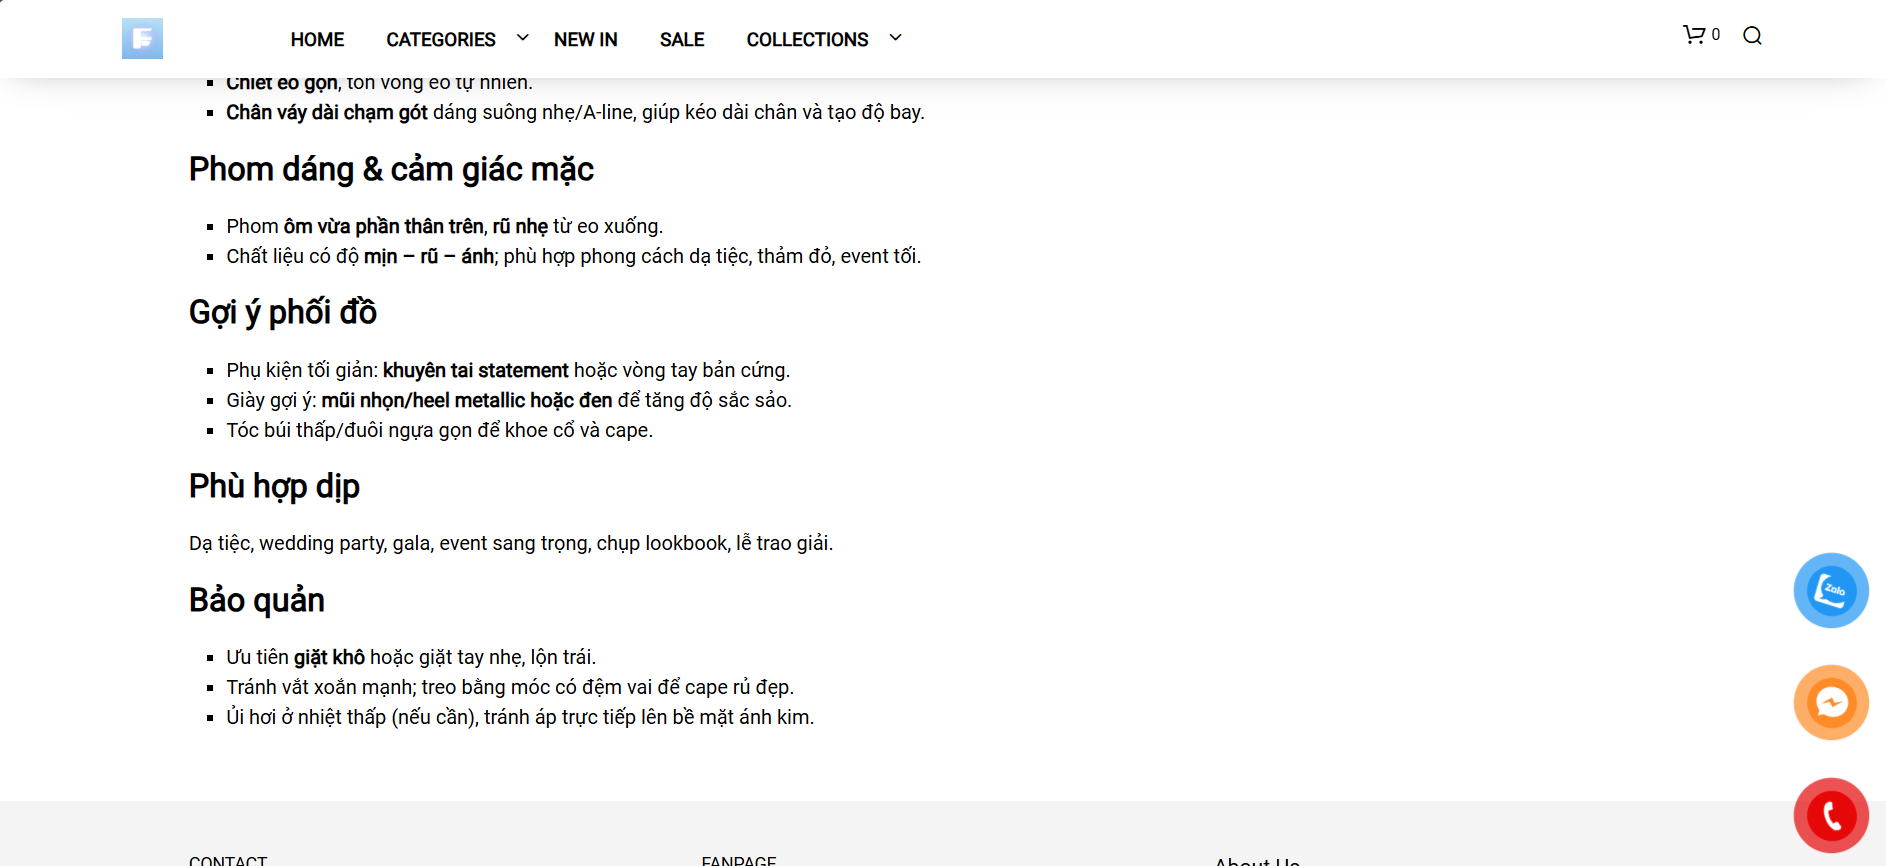Start a Zalo chat
The image size is (1886, 866).
coord(1830,591)
